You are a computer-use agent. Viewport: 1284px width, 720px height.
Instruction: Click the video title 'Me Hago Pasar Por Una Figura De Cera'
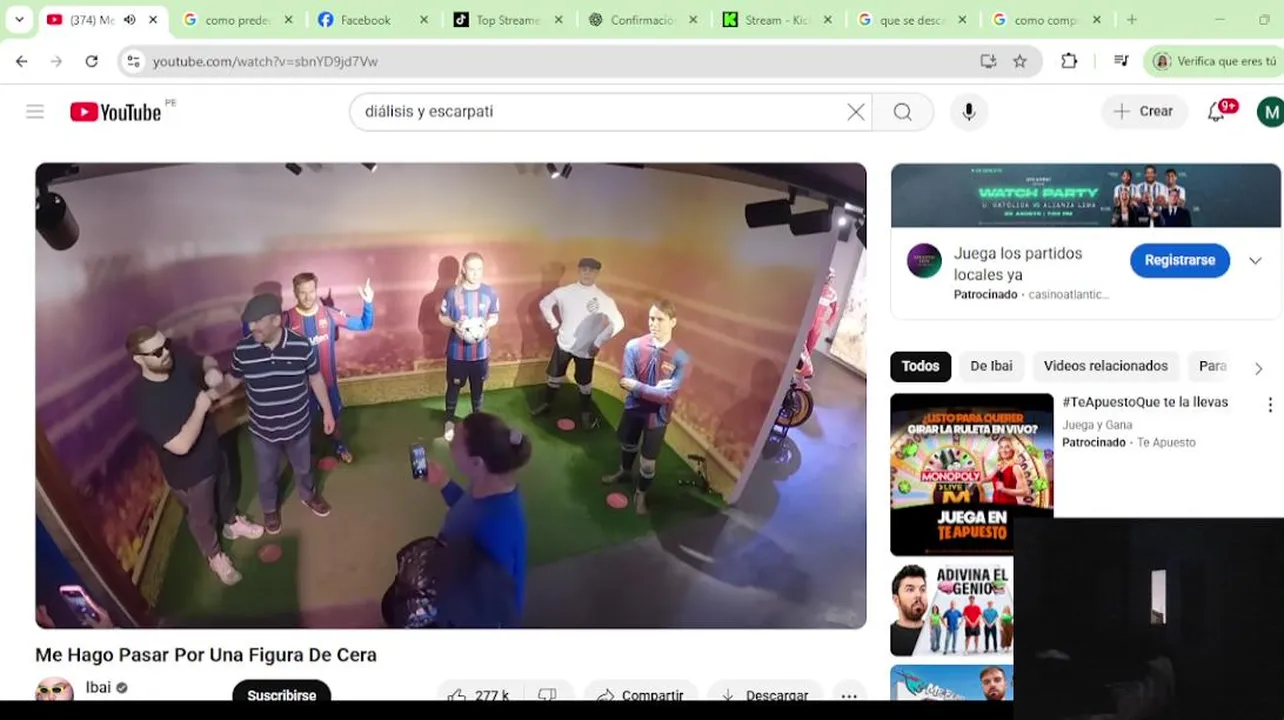[206, 655]
